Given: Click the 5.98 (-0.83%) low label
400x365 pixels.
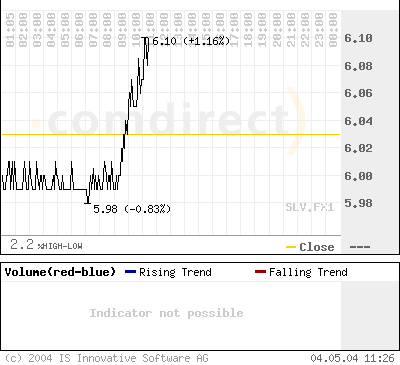Looking at the screenshot, I should pyautogui.click(x=132, y=209).
